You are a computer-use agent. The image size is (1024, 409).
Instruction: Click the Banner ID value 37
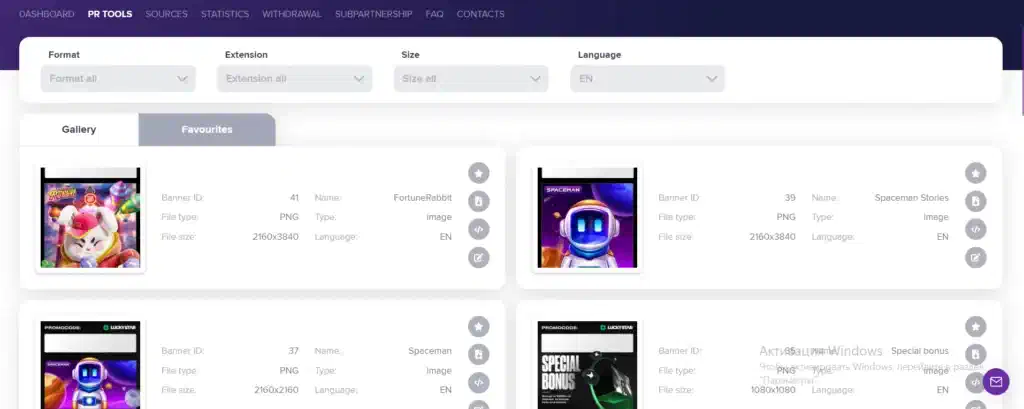pos(294,351)
